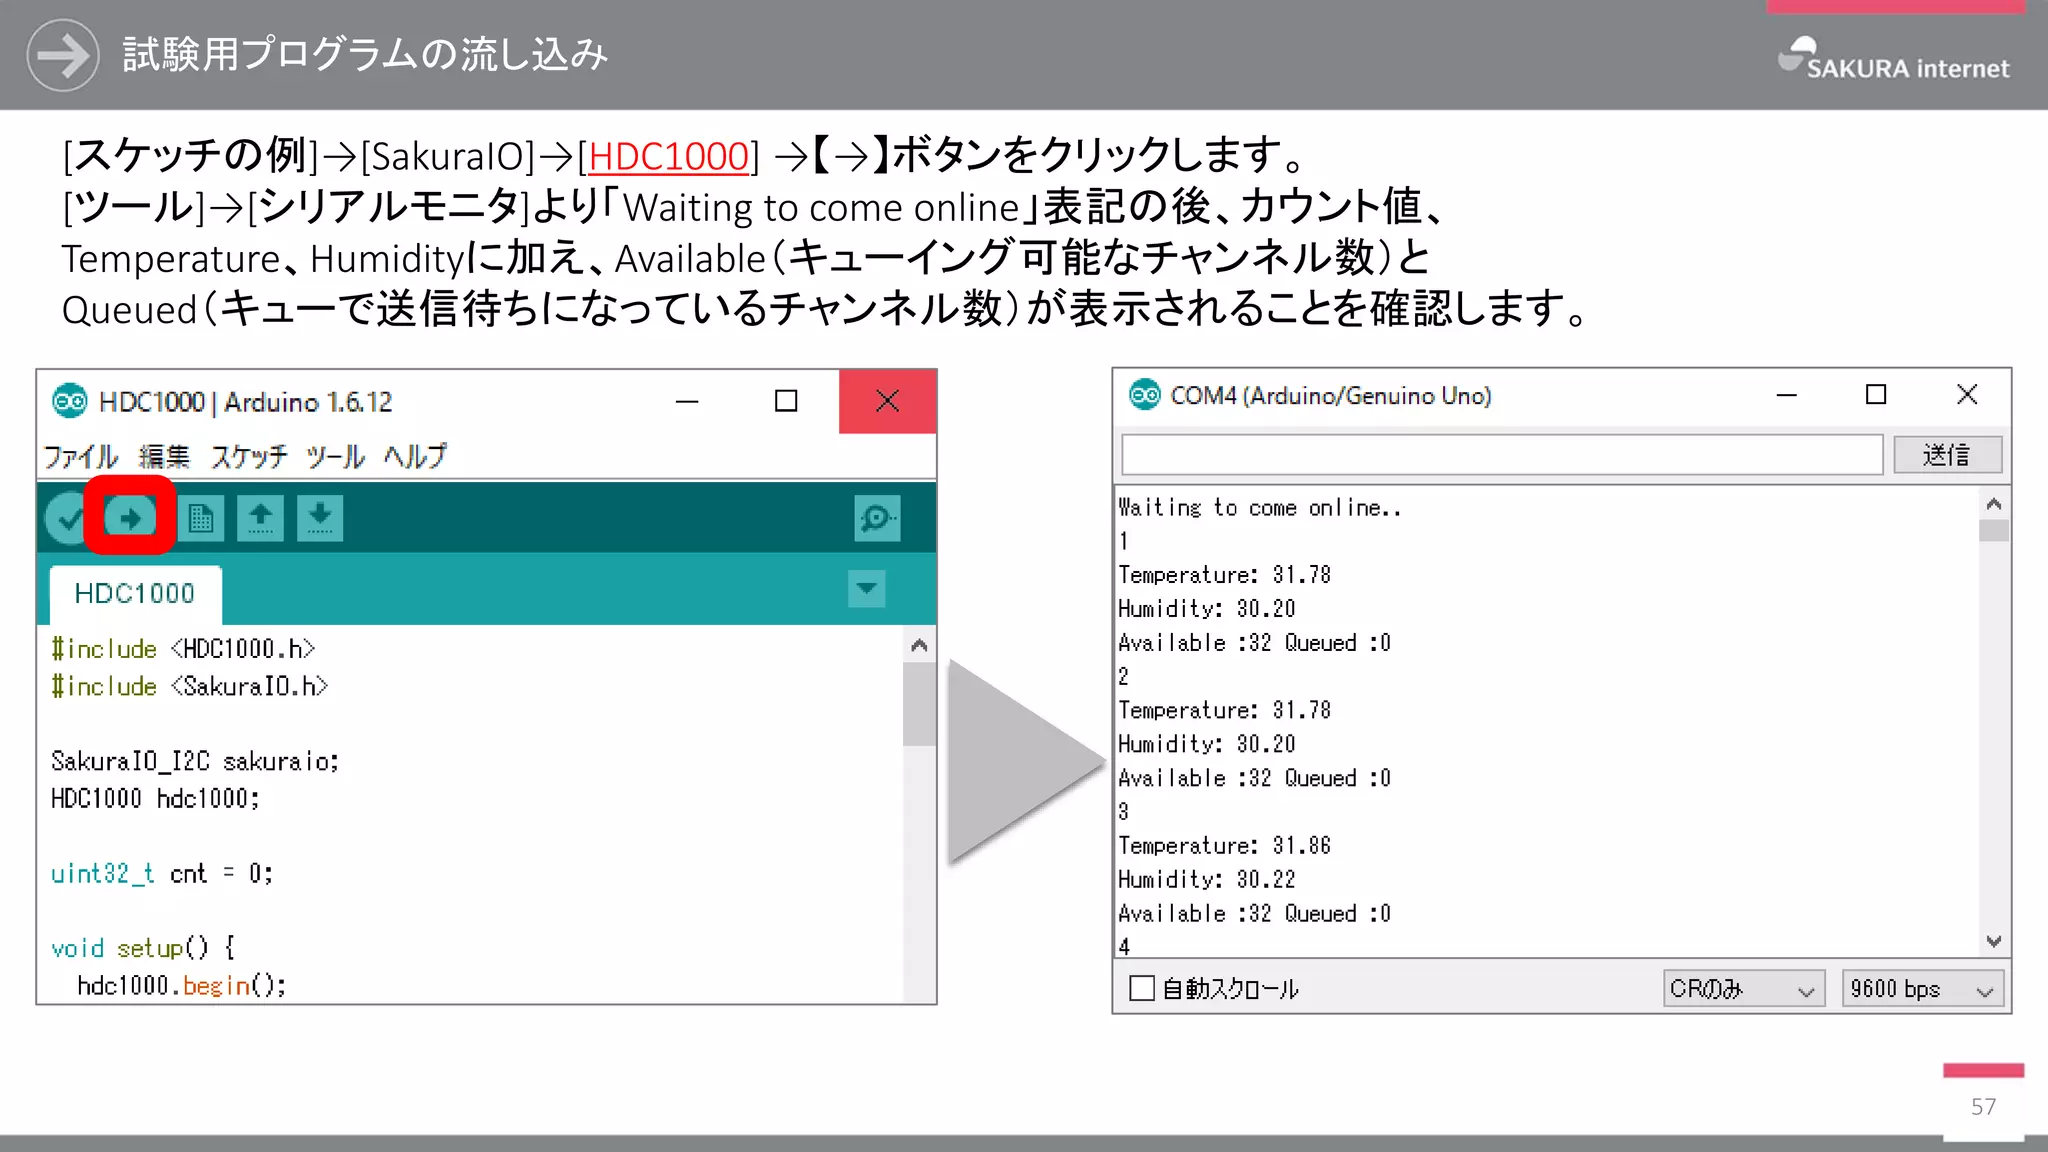Screen dimensions: 2048x1152
Task: Open the ツール menu
Action: (x=335, y=457)
